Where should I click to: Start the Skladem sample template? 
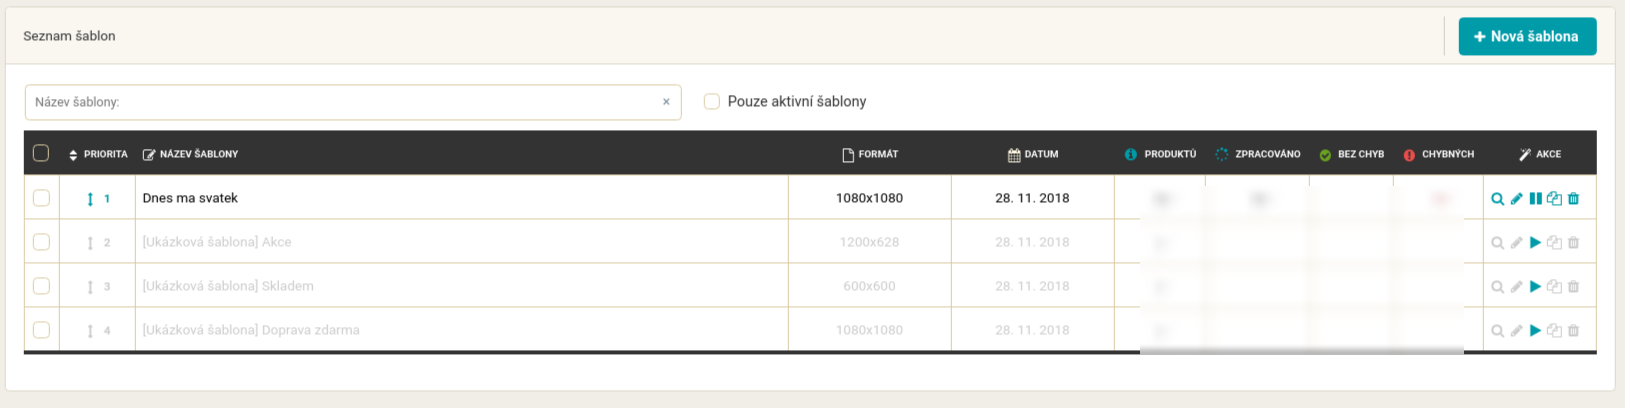click(1535, 287)
